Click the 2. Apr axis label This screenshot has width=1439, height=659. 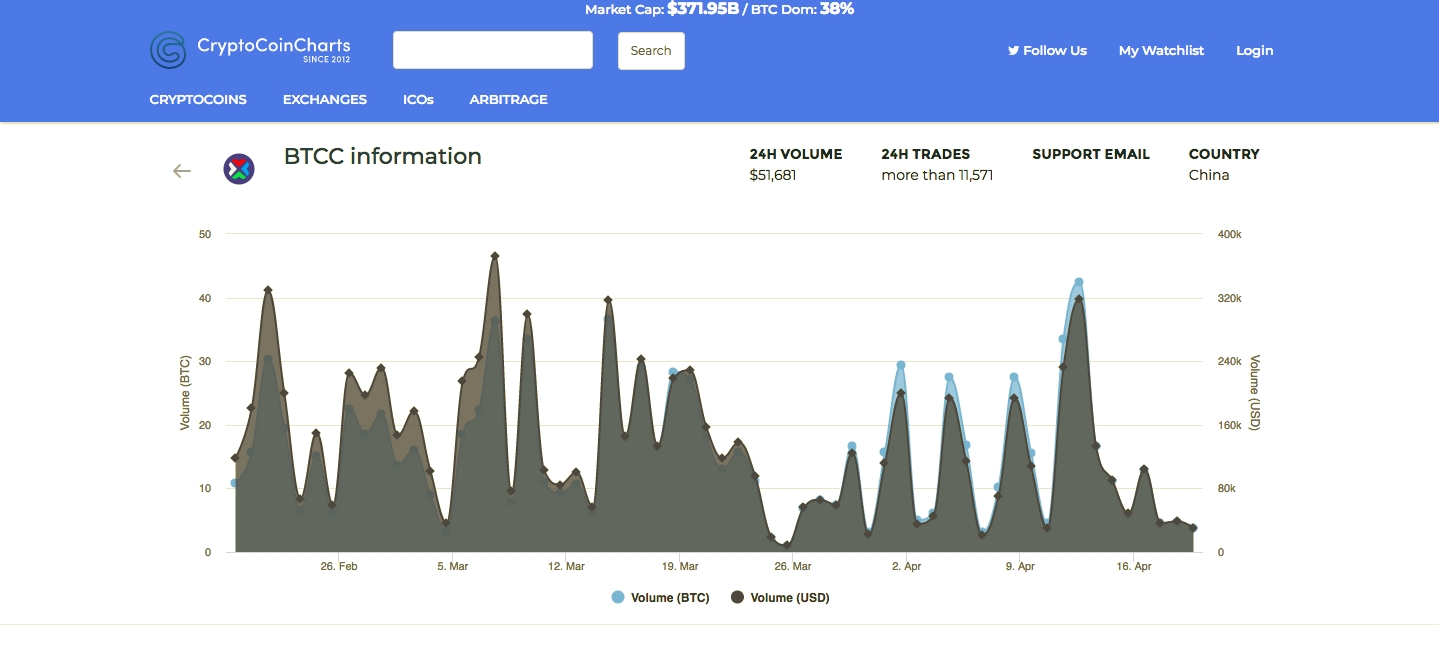[x=906, y=566]
